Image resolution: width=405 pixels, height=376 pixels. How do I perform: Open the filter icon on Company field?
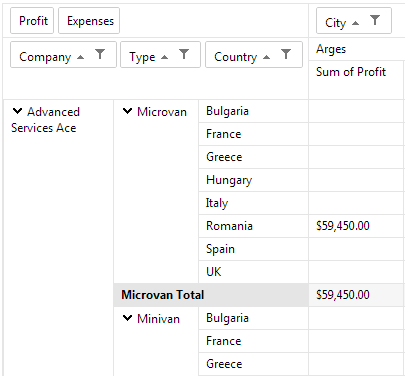tap(100, 54)
